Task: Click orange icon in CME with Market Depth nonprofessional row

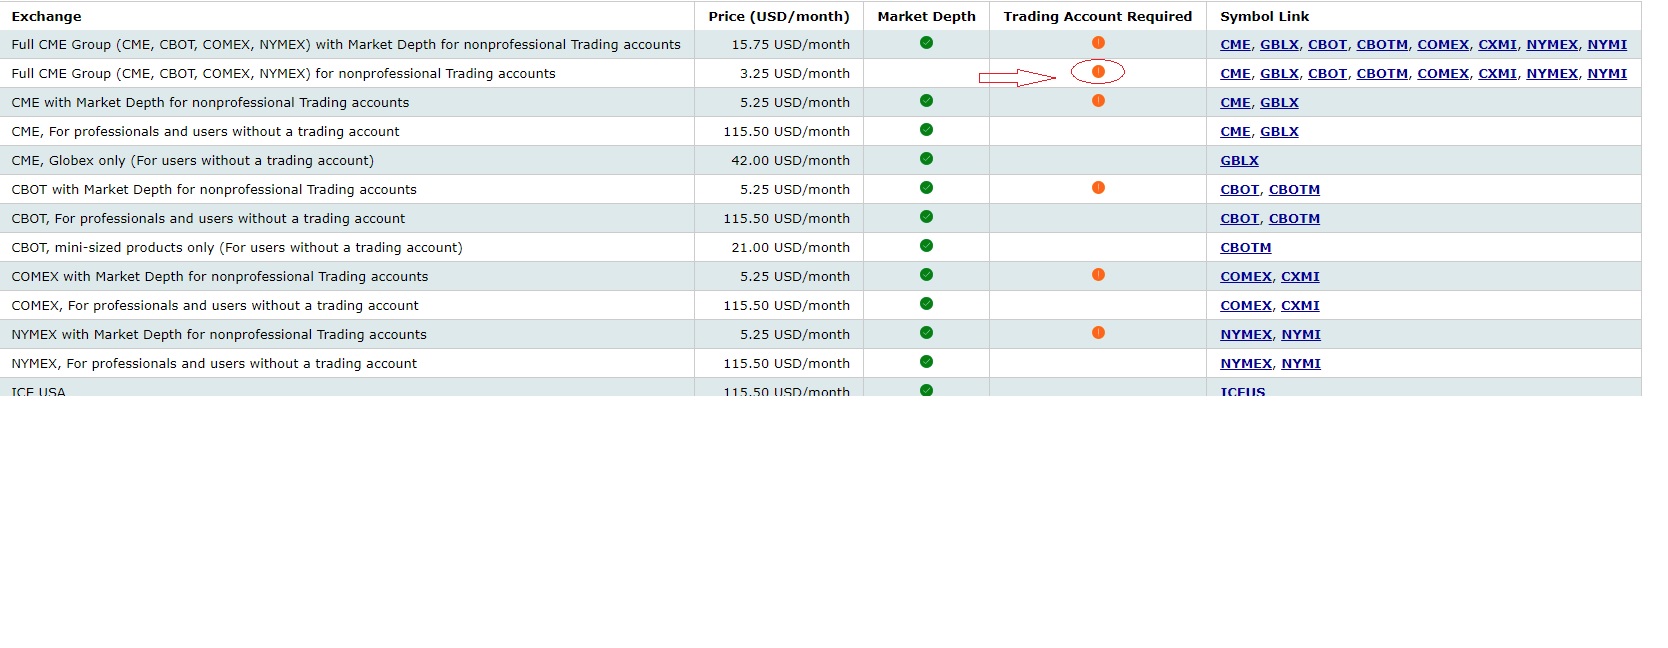Action: click(x=1098, y=101)
